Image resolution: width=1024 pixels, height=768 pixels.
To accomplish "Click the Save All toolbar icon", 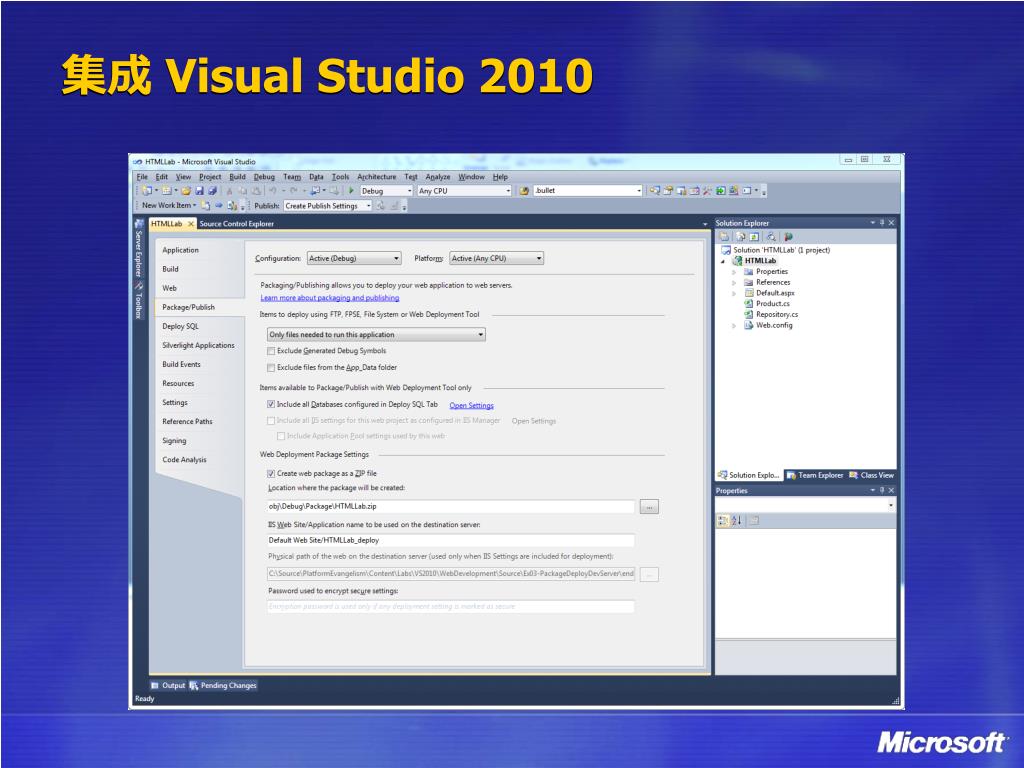I will click(x=212, y=191).
